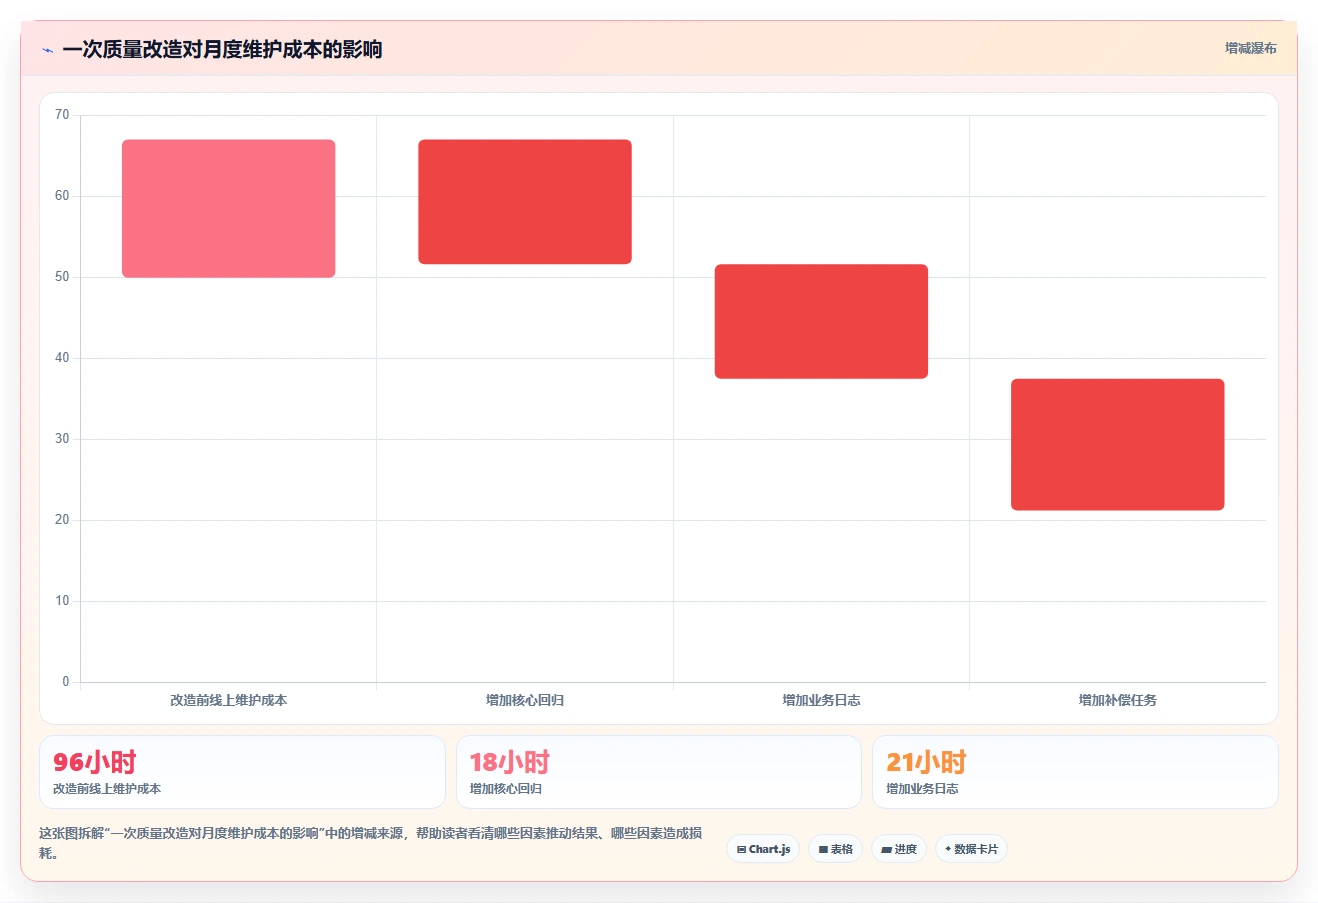Click the x-axis label 增加补偿任务
The height and width of the screenshot is (903, 1318).
coord(1117,700)
